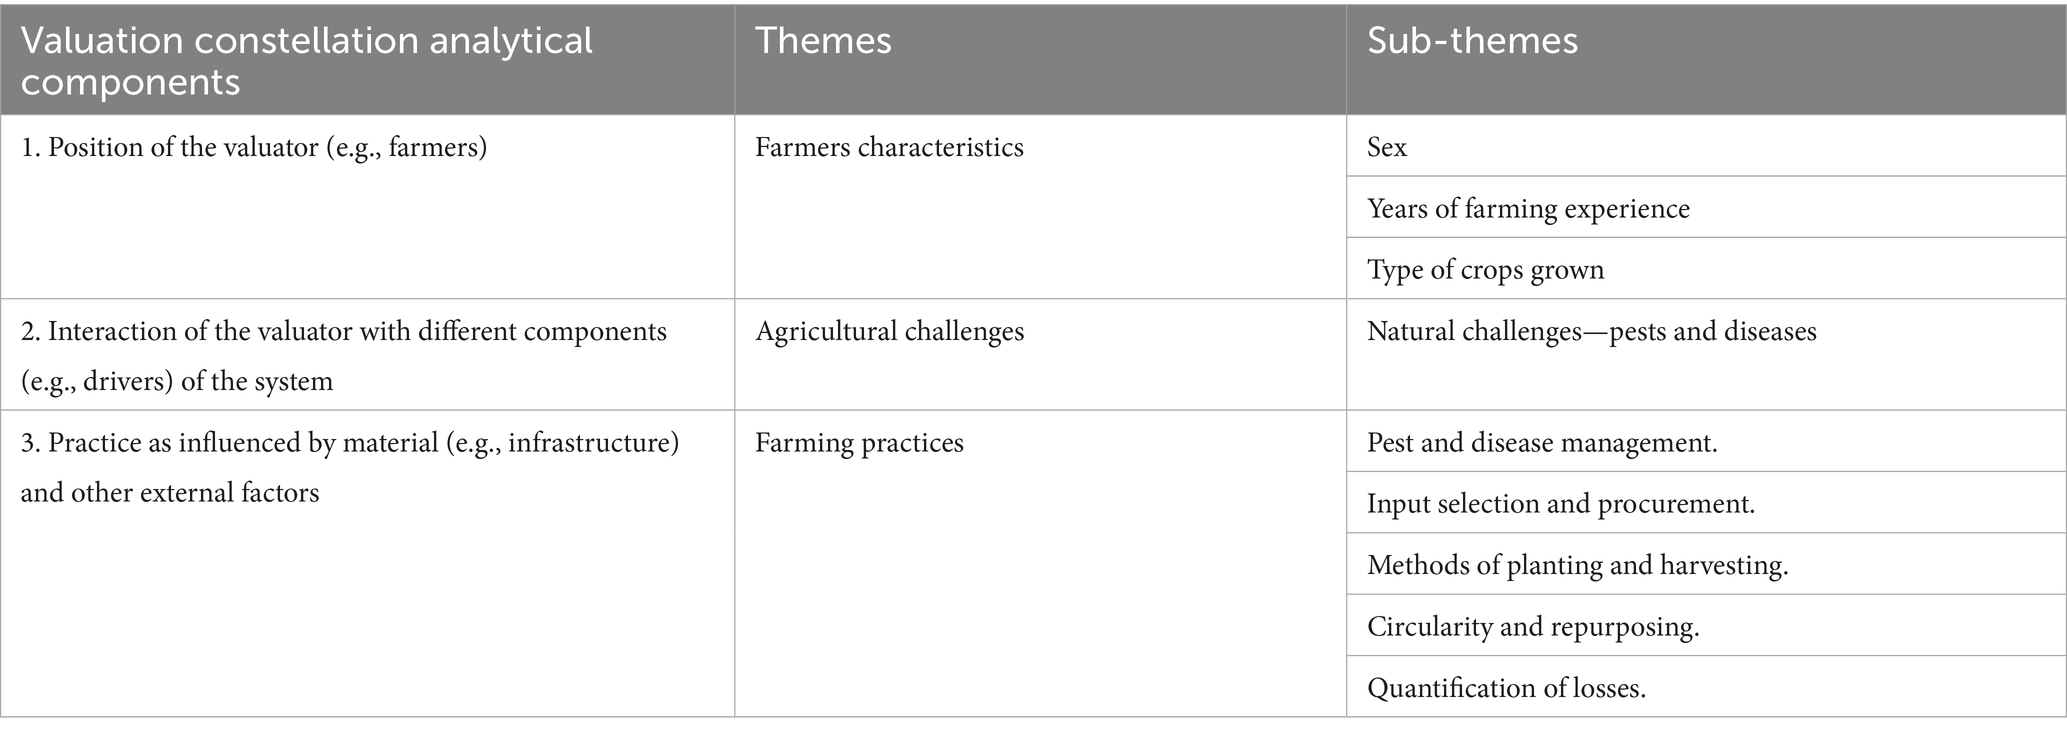The width and height of the screenshot is (2067, 735).
Task: Click the 'Pest and disease management.' cell
Action: point(1542,442)
